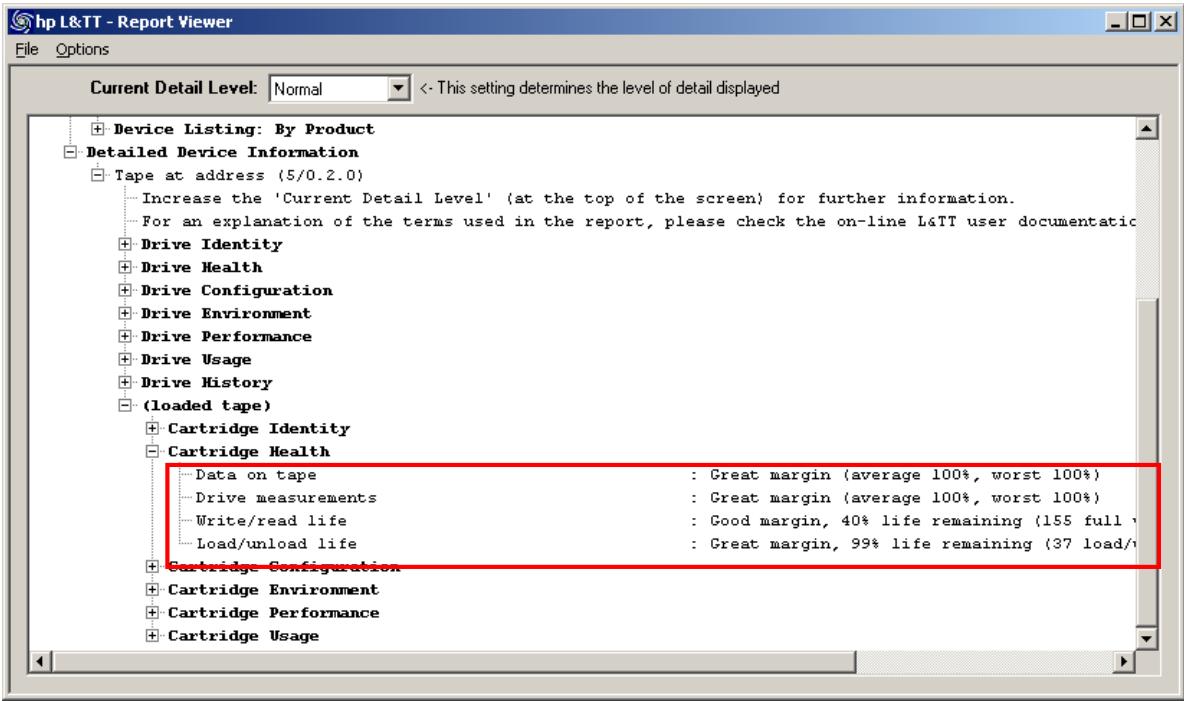Image resolution: width=1184 pixels, height=701 pixels.
Task: Select the Drive Usage tree label
Action: click(x=196, y=359)
